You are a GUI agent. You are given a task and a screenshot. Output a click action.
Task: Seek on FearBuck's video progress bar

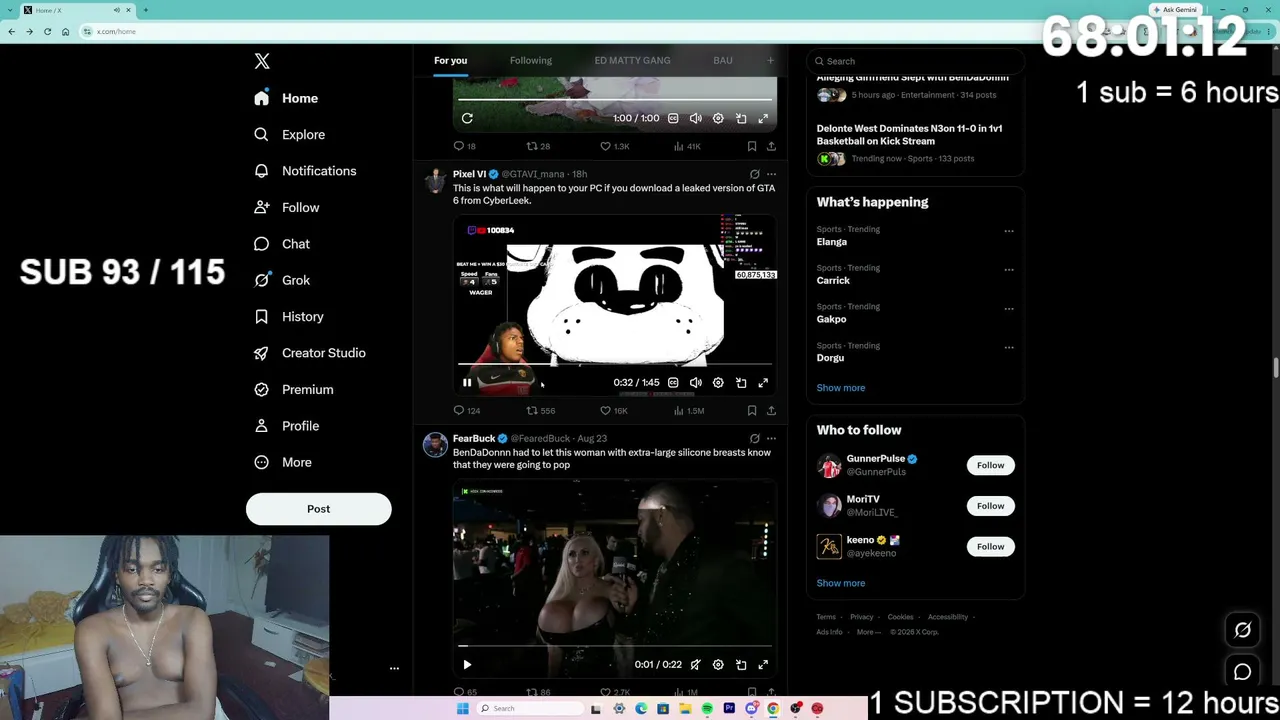pos(615,647)
